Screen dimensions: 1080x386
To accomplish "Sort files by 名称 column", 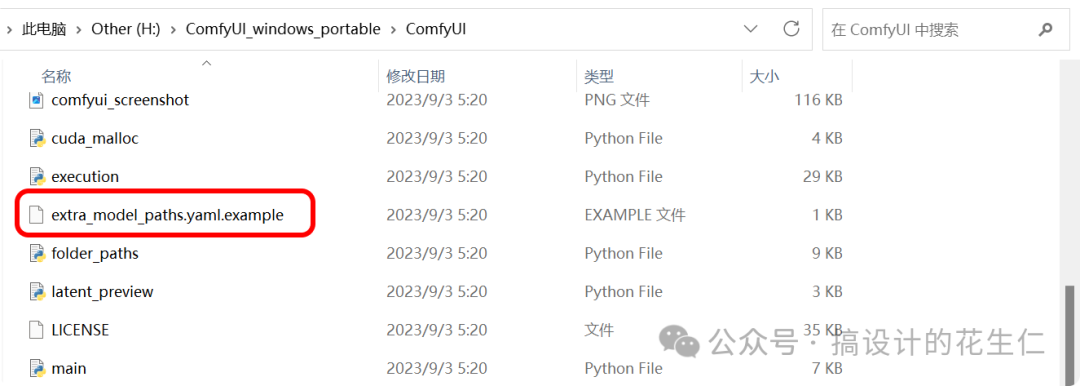I will pyautogui.click(x=56, y=76).
